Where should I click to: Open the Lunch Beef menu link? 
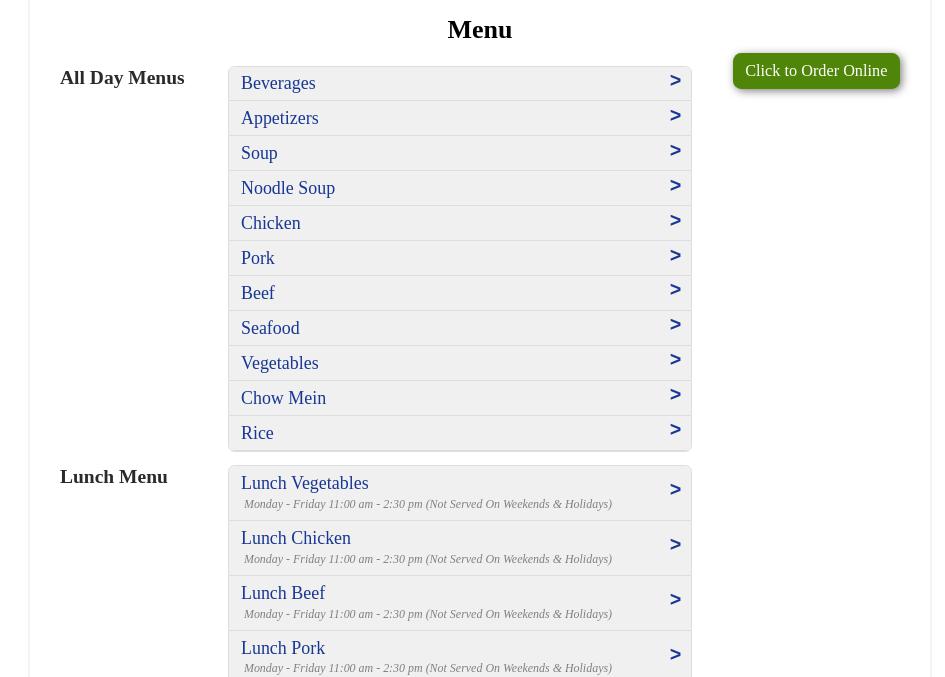tap(283, 593)
